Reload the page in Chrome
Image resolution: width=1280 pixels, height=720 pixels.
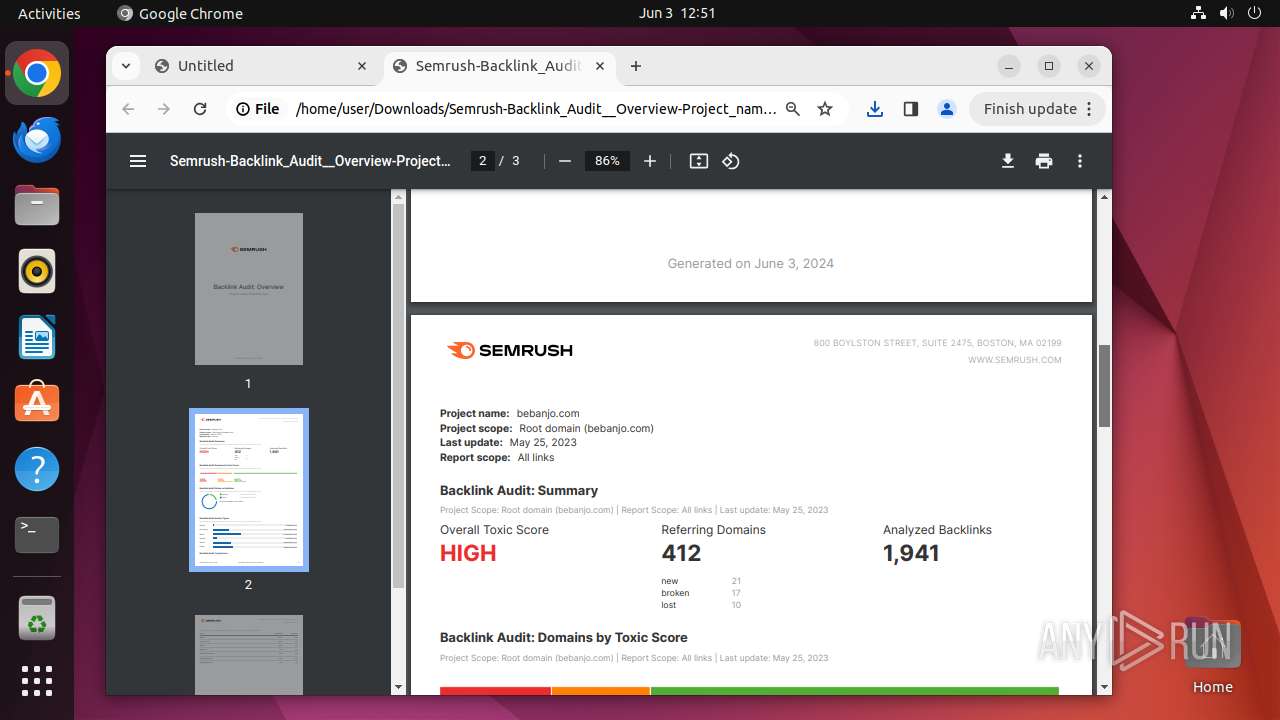point(200,109)
